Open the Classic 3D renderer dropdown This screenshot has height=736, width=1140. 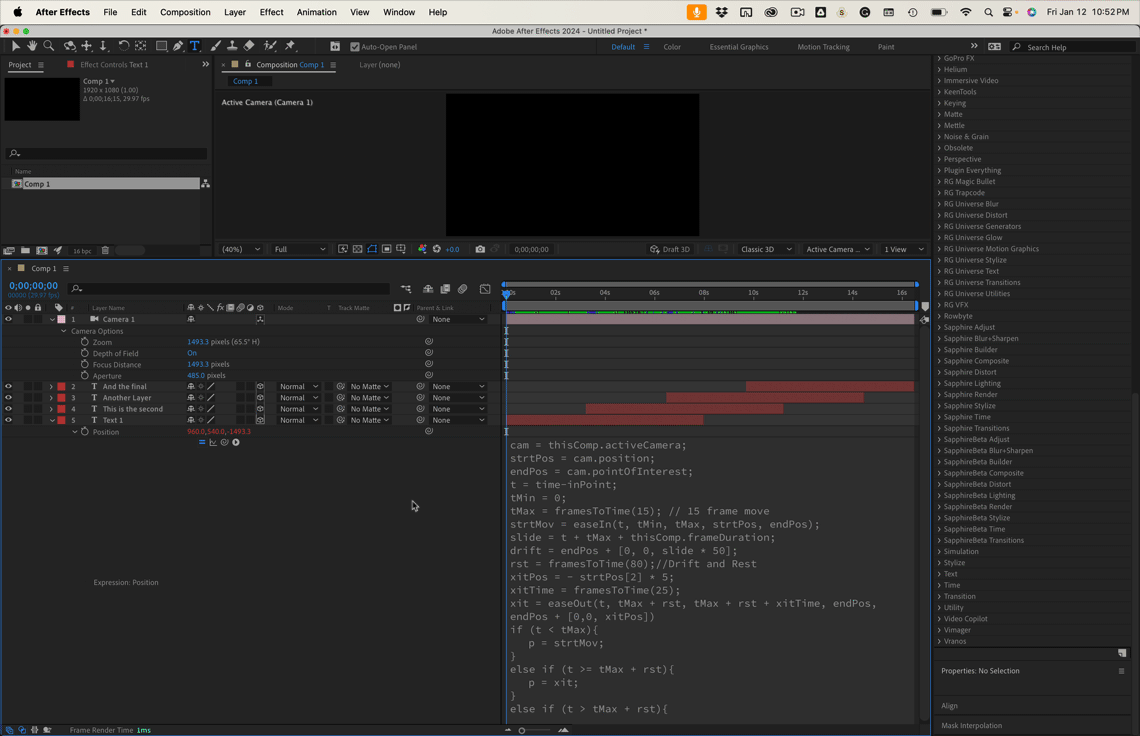click(x=766, y=249)
